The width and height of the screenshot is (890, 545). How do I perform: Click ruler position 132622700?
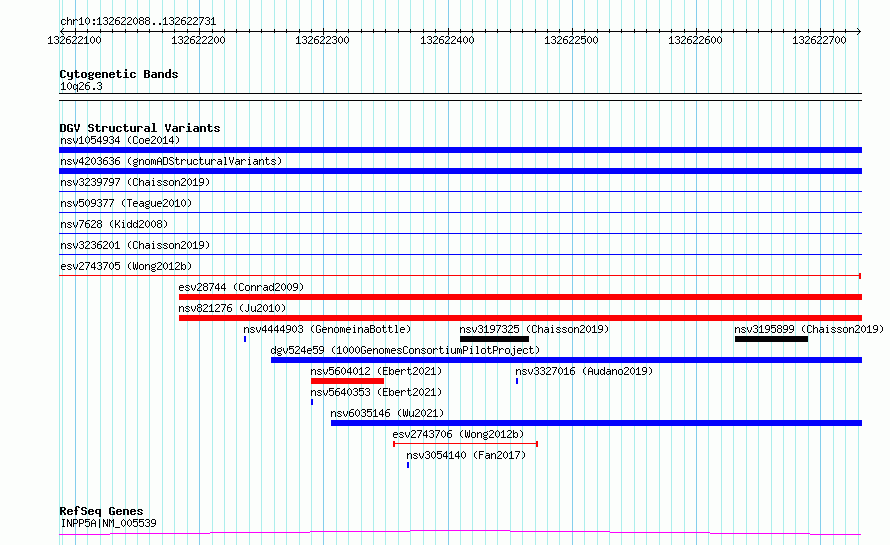click(819, 40)
